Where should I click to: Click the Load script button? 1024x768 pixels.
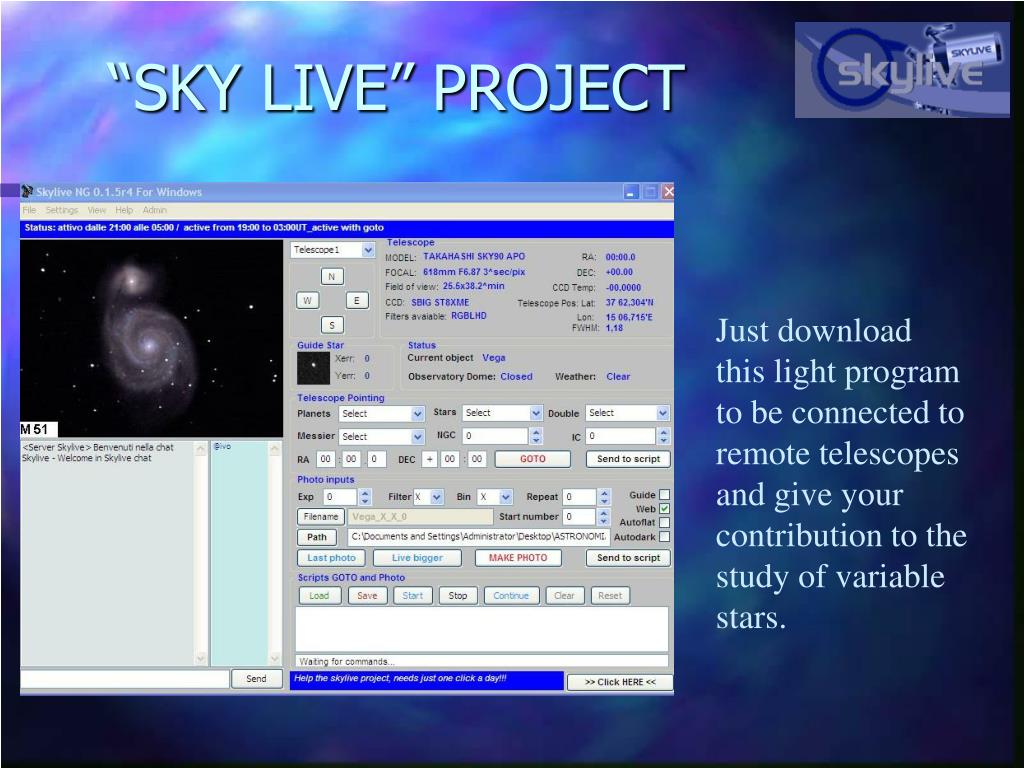pos(319,596)
